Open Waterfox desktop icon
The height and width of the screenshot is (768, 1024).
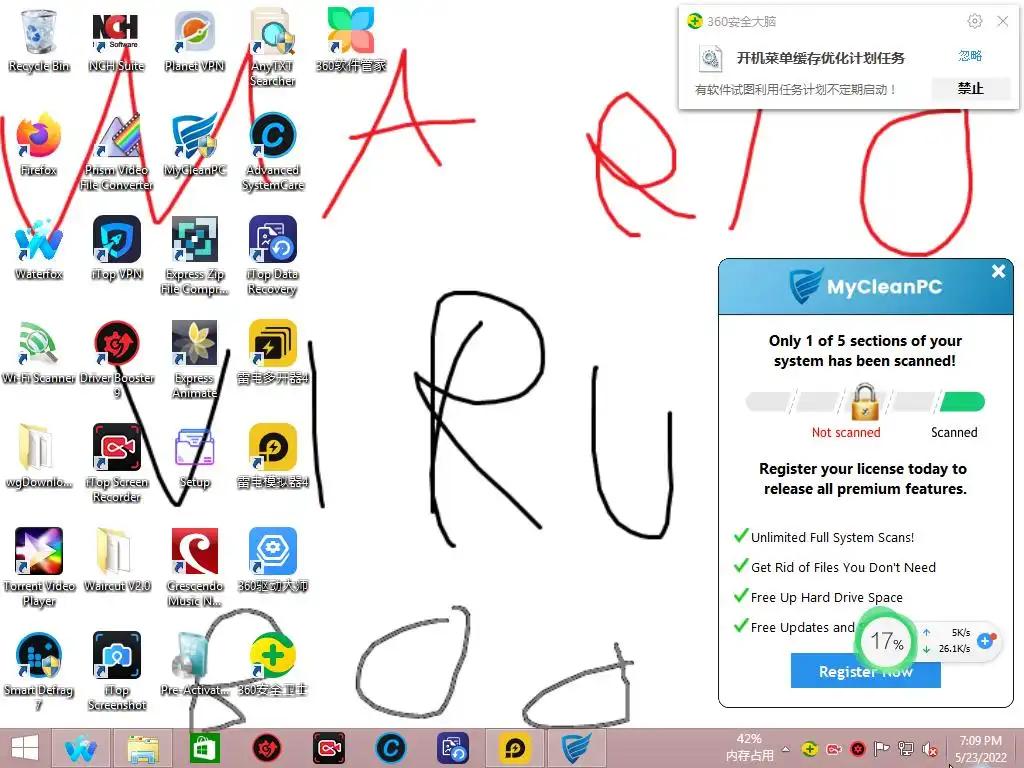(39, 249)
